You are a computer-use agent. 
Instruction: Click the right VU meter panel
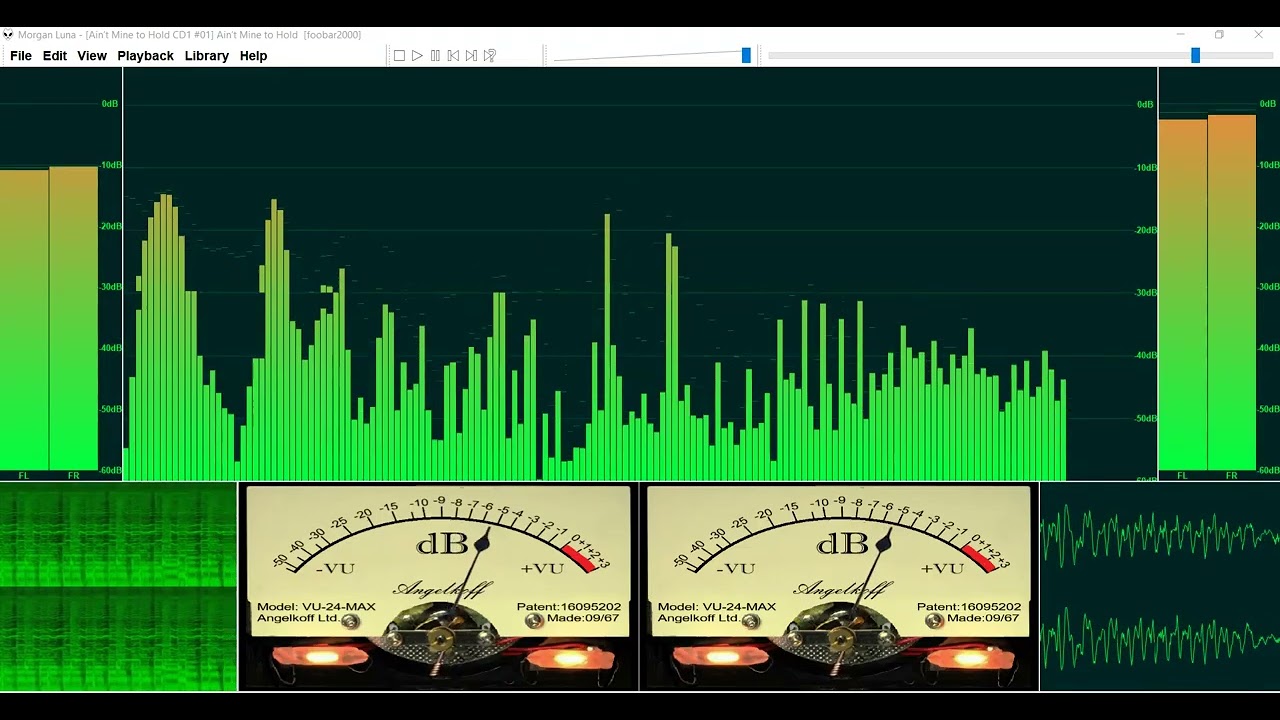tap(839, 587)
